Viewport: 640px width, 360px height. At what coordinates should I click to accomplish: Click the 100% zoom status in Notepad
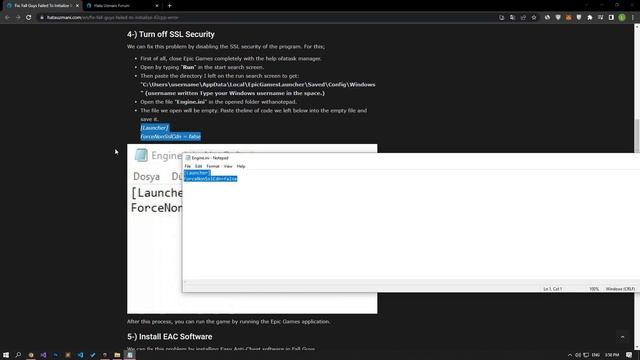(594, 289)
